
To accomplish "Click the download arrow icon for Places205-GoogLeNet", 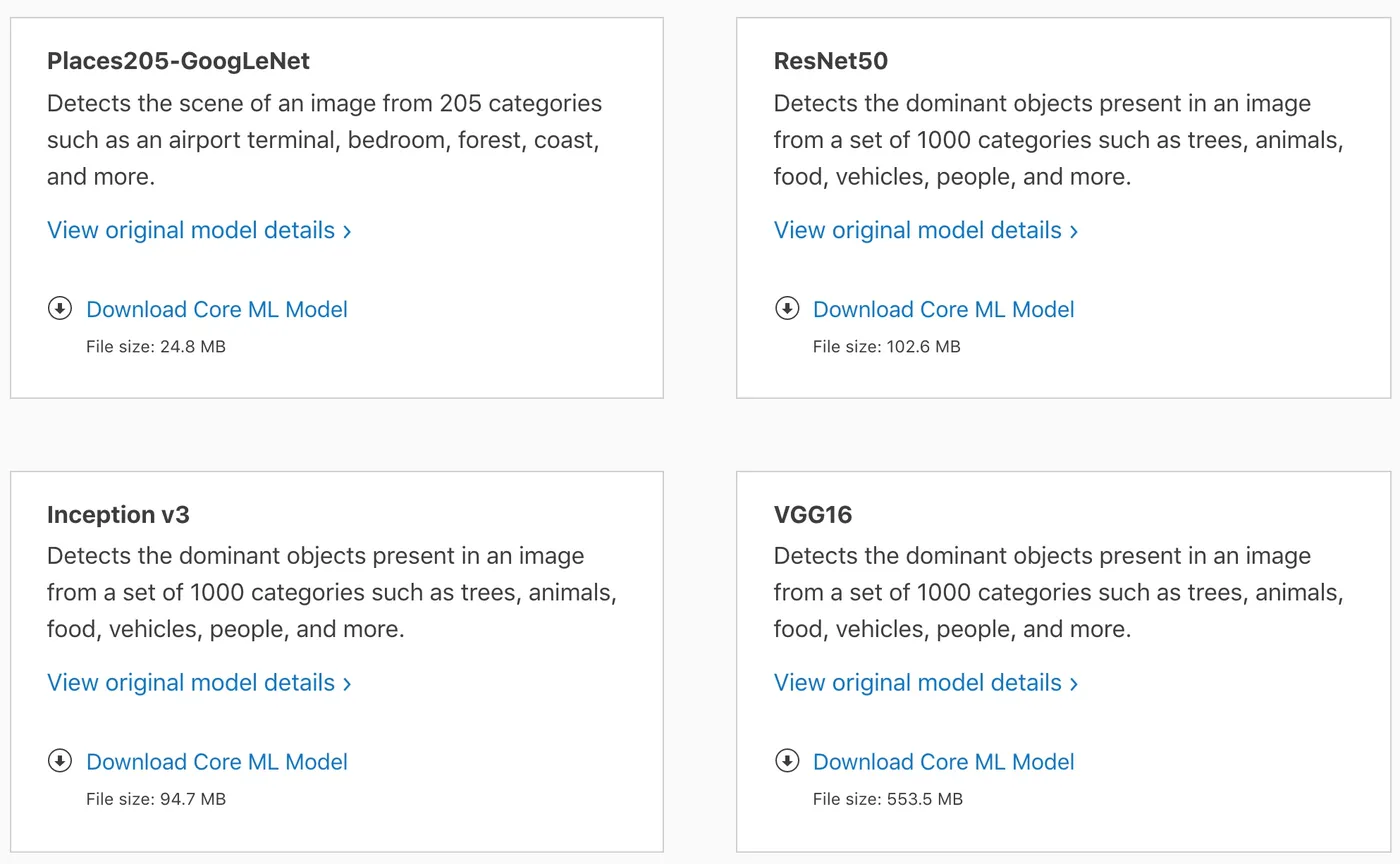I will [60, 309].
